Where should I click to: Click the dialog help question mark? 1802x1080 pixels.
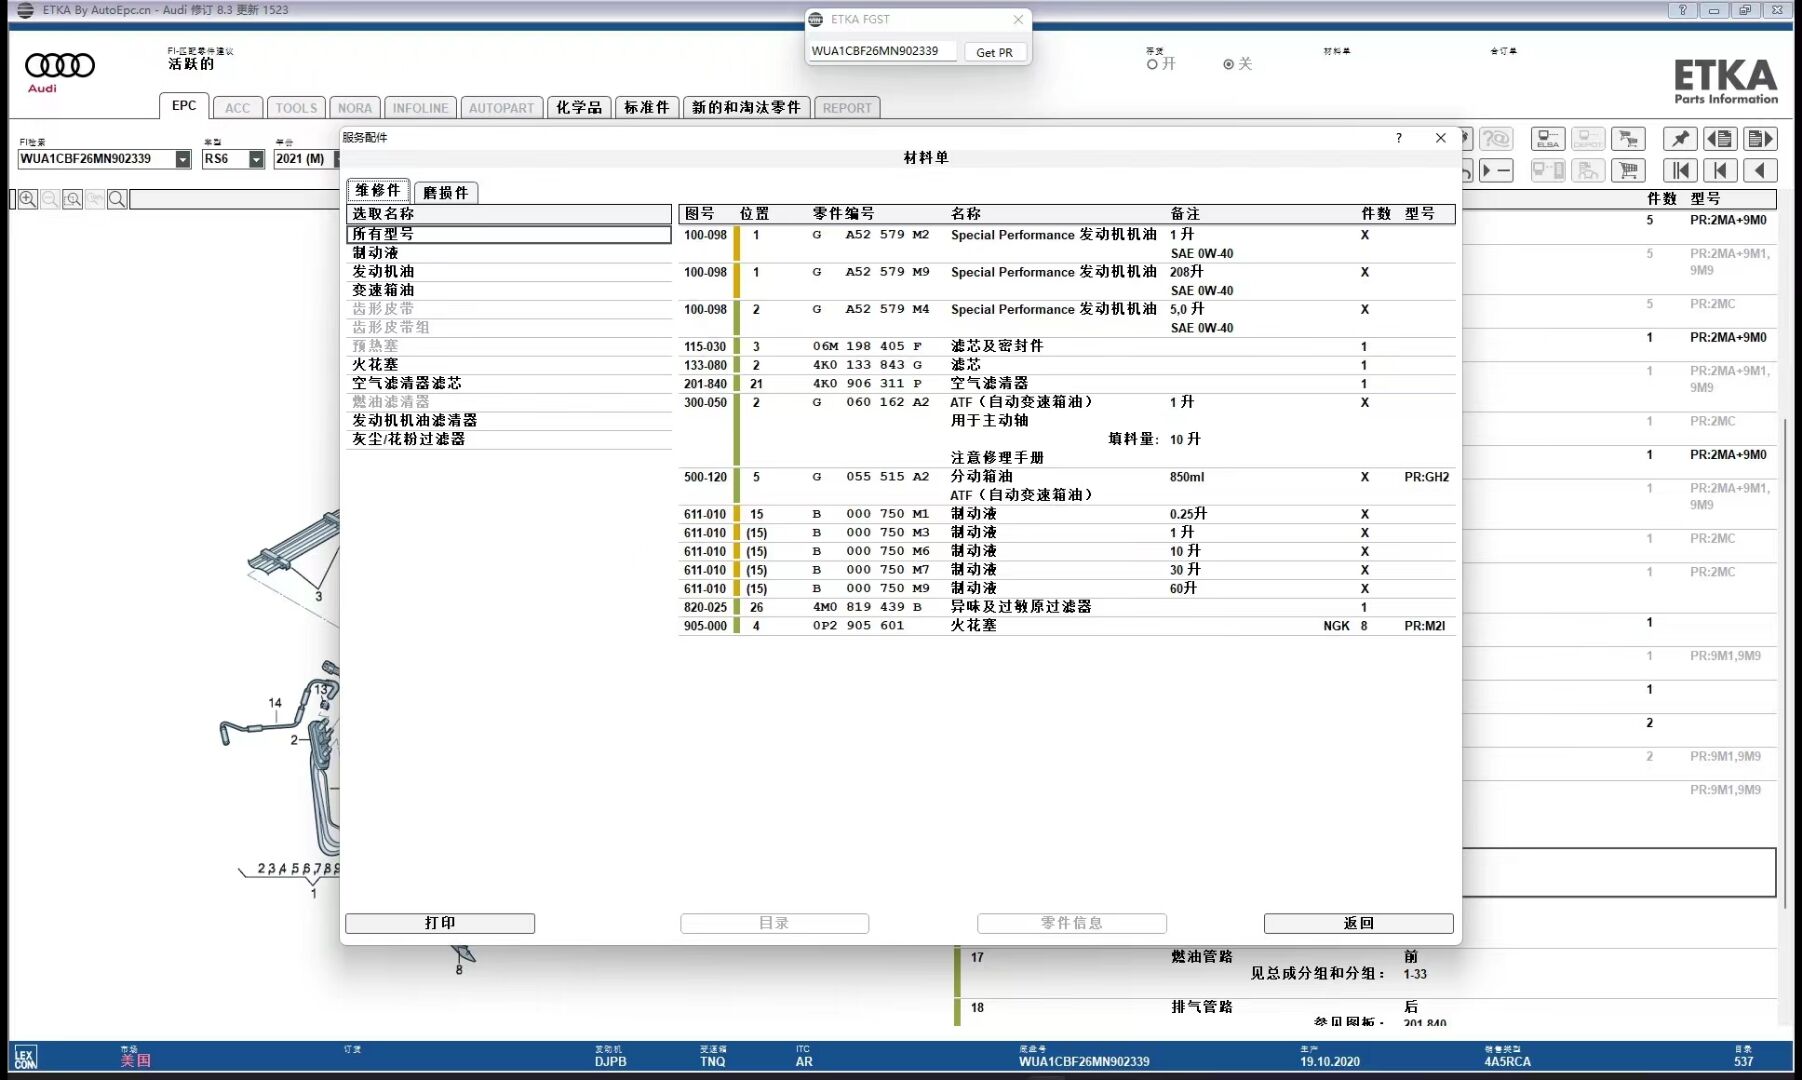[x=1398, y=138]
